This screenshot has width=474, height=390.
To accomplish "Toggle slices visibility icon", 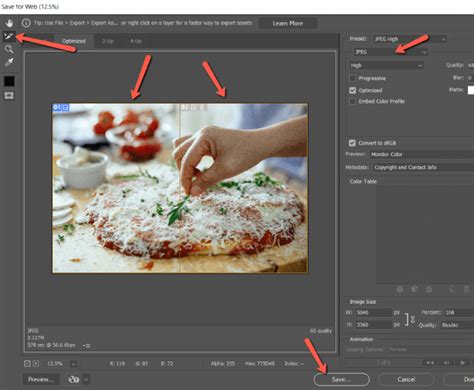I will coord(9,96).
